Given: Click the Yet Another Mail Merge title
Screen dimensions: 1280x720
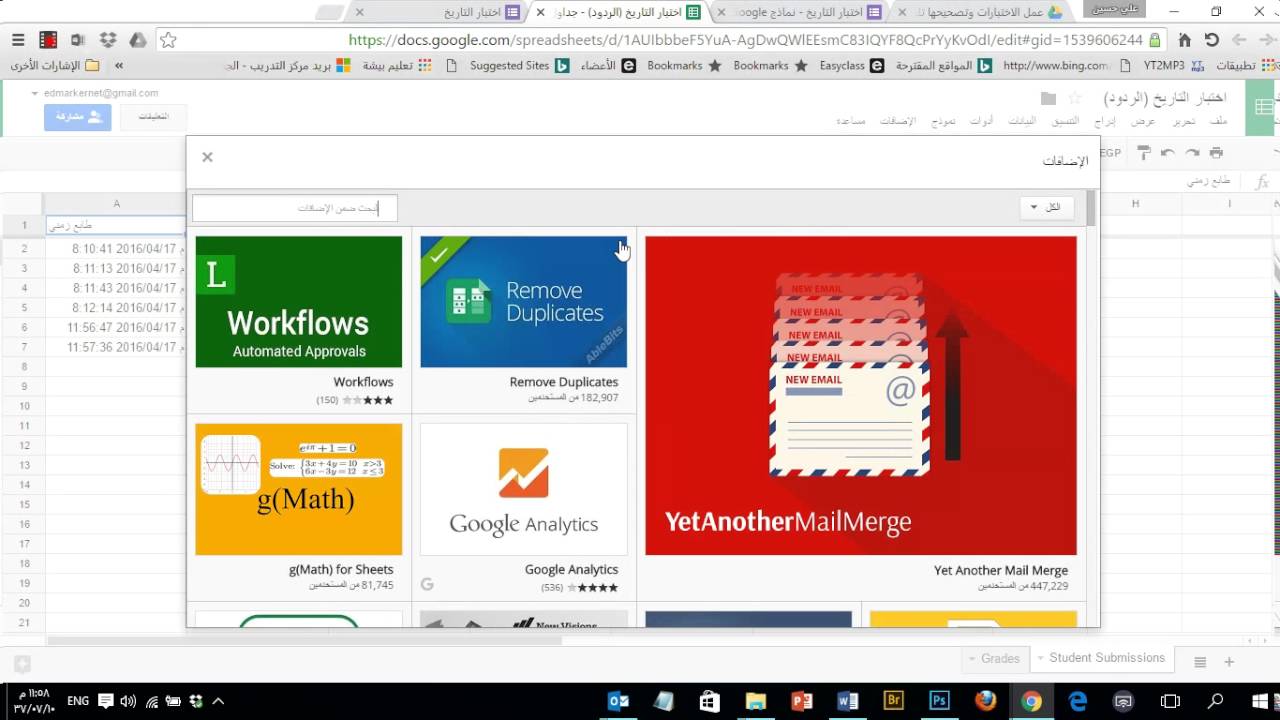Looking at the screenshot, I should [1001, 570].
